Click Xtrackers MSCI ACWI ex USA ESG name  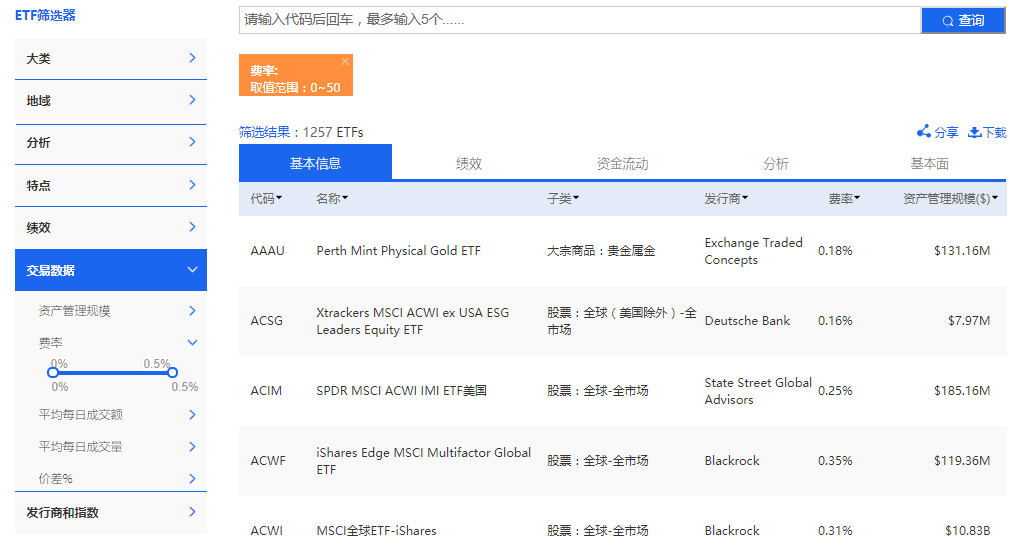pyautogui.click(x=412, y=321)
